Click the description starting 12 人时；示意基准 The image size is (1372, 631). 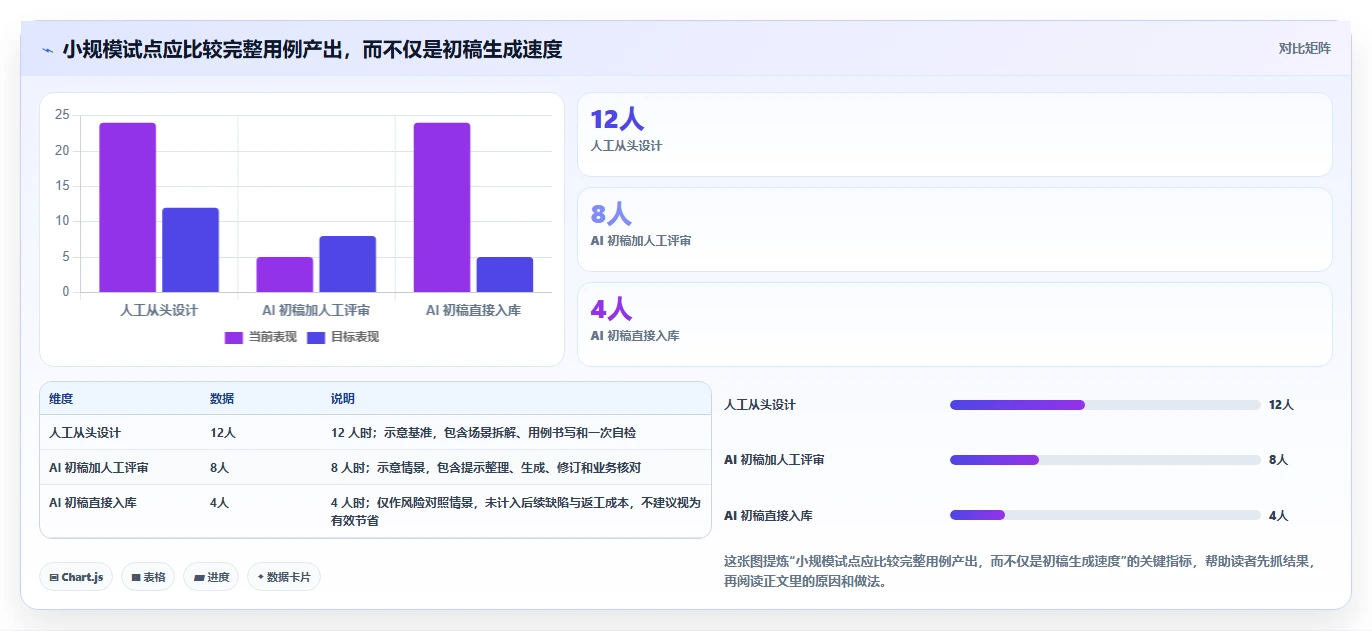(484, 433)
